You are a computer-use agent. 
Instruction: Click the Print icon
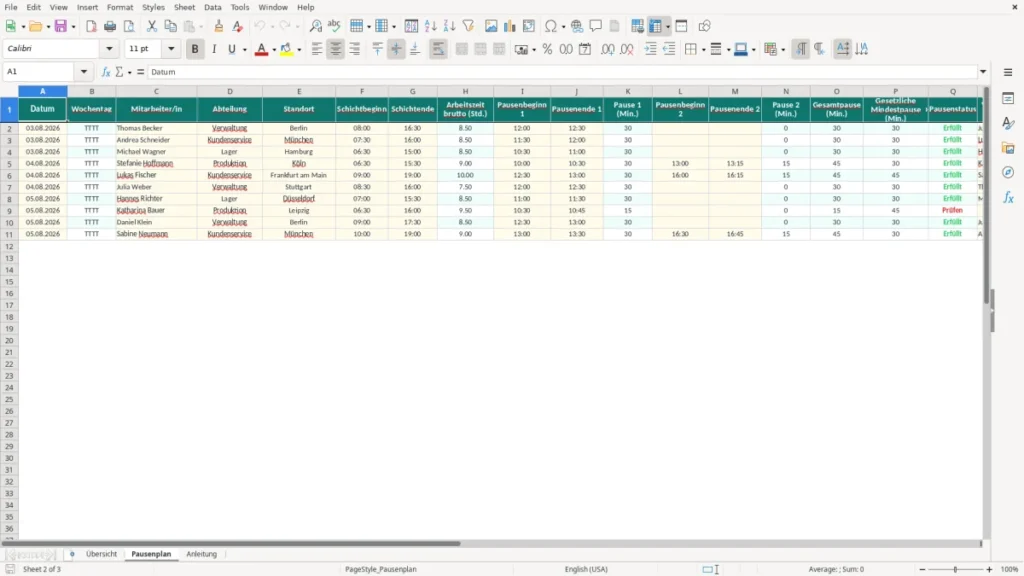[110, 26]
